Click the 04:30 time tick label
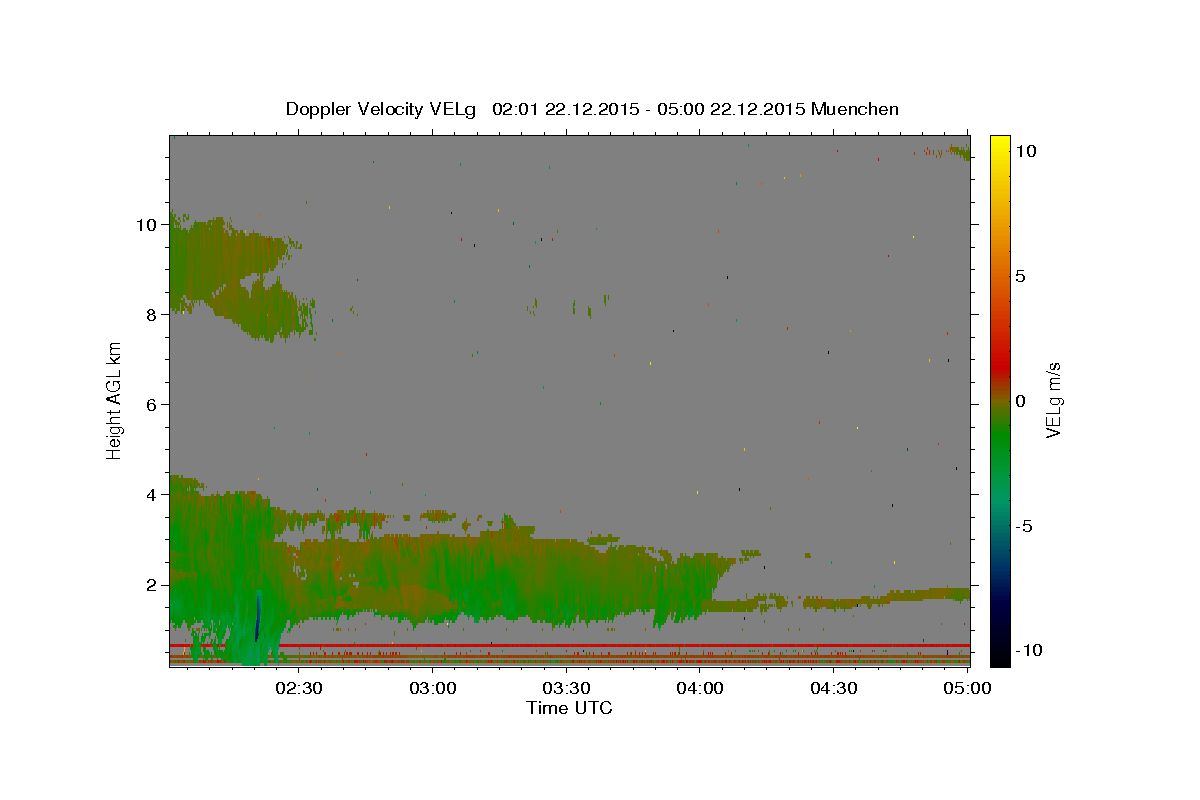The image size is (1200, 800). pos(833,688)
